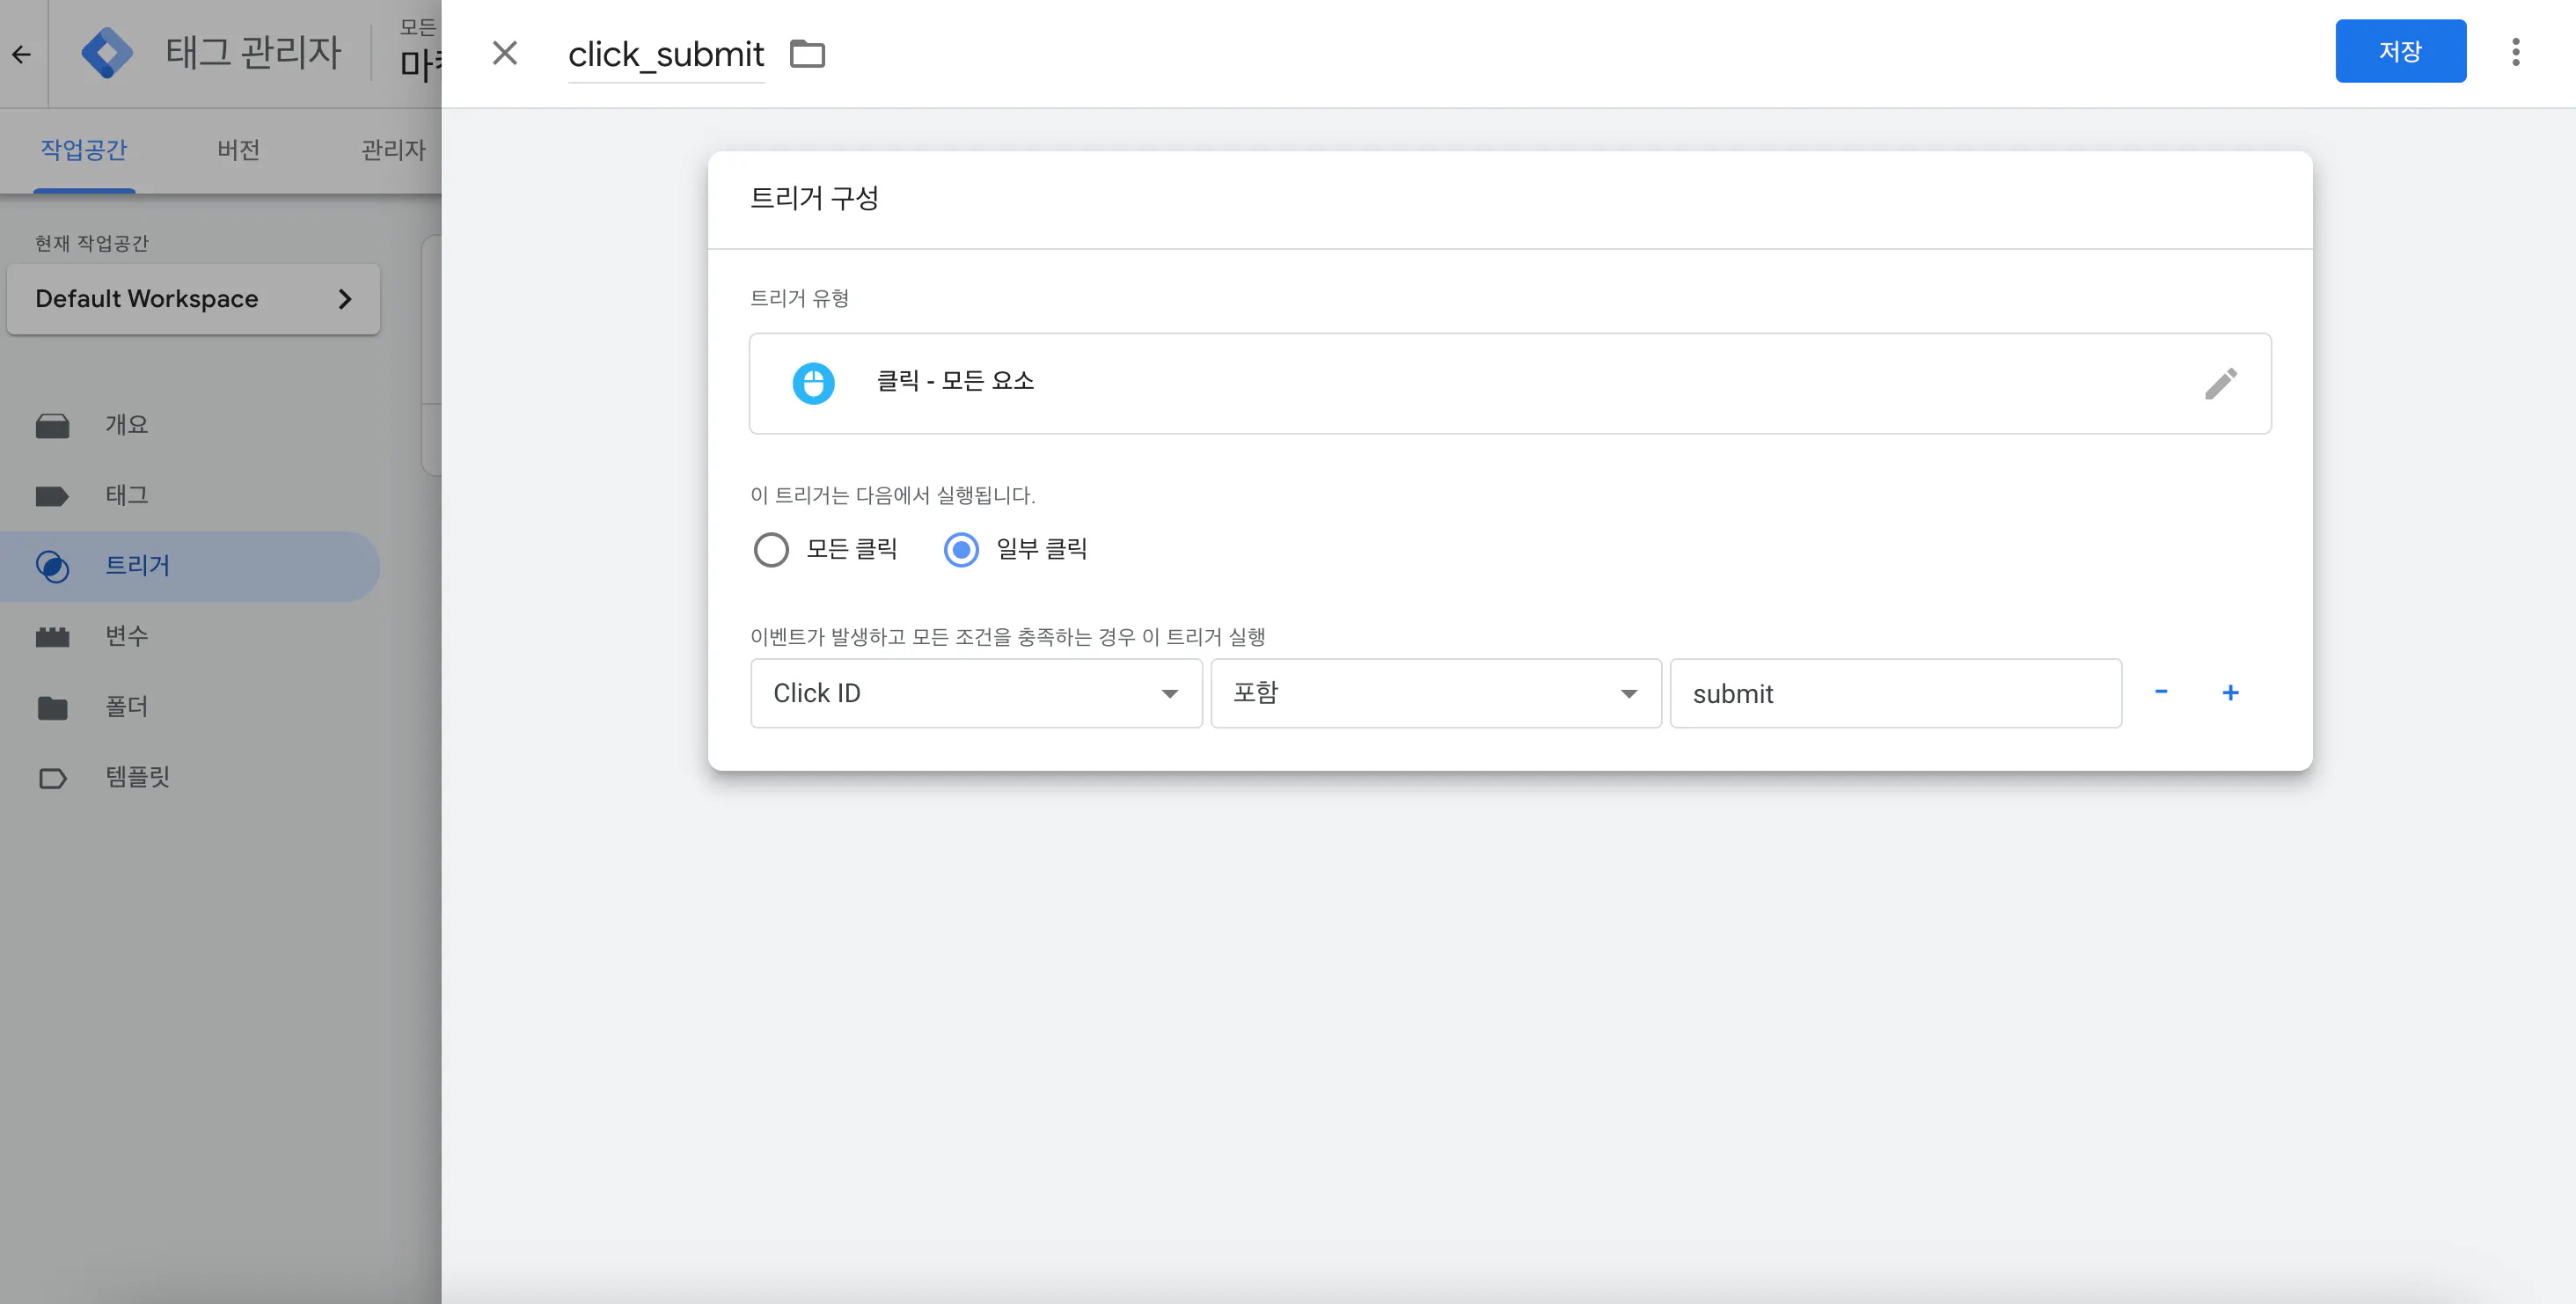Viewport: 2576px width, 1304px height.
Task: Edit the trigger type with the pencil icon
Action: (2221, 383)
